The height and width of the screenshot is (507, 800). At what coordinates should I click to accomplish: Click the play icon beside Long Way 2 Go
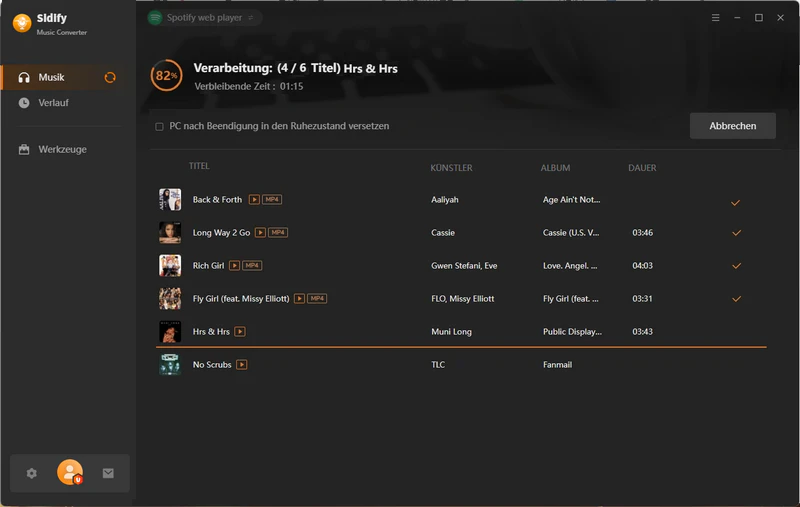[260, 233]
